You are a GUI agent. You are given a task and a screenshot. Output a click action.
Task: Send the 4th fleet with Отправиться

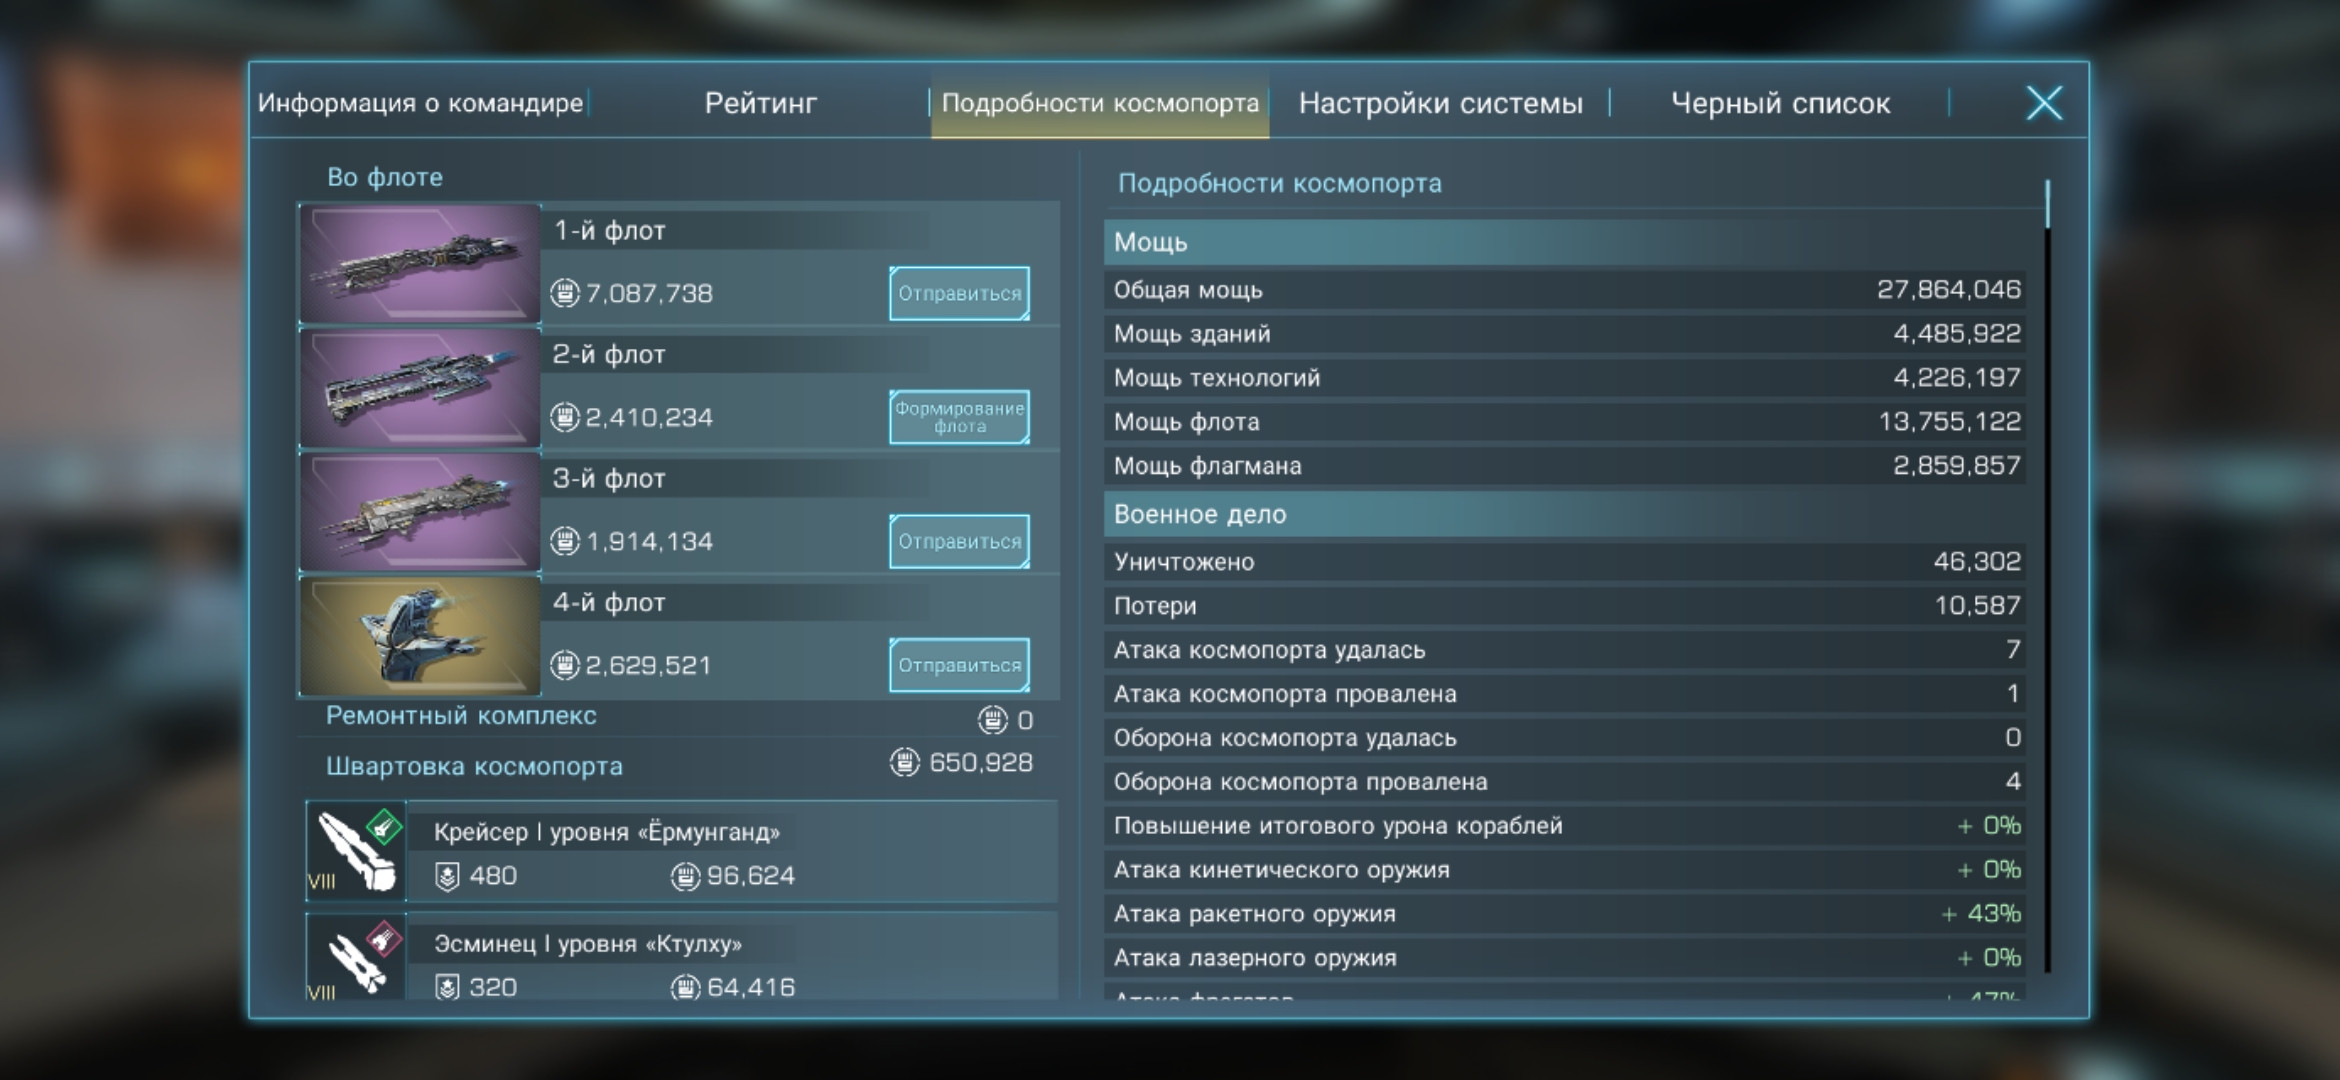point(959,665)
